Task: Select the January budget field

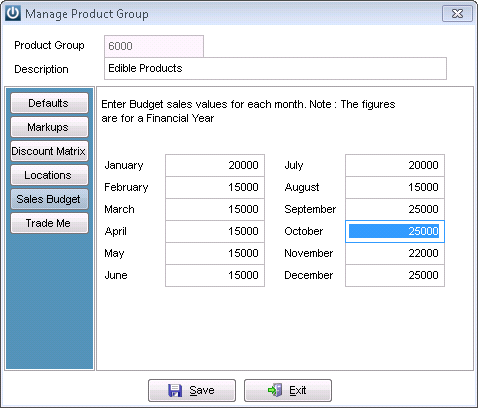Action: [215, 165]
